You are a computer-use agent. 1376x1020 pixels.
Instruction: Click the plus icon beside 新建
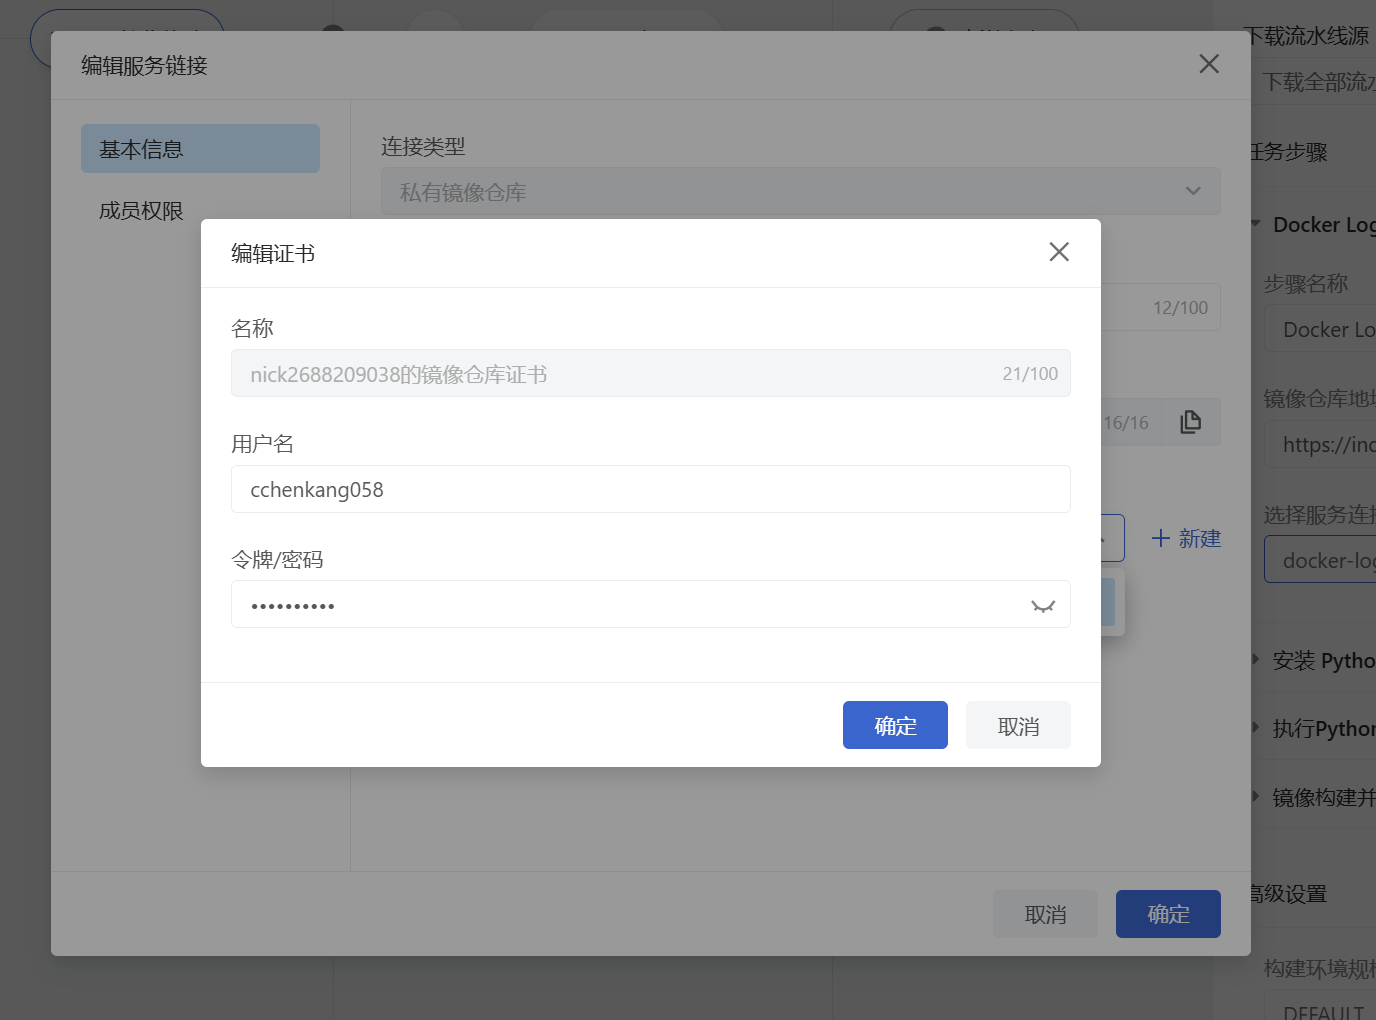pos(1161,538)
